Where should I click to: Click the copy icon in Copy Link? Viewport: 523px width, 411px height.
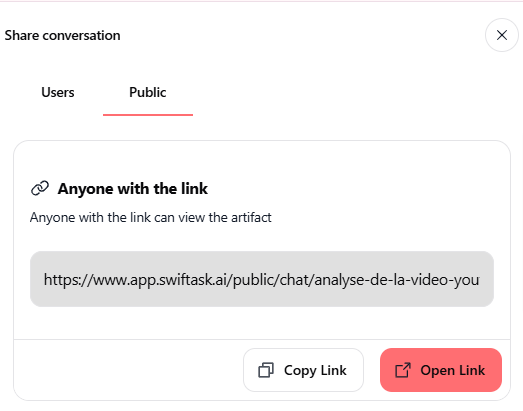(266, 370)
